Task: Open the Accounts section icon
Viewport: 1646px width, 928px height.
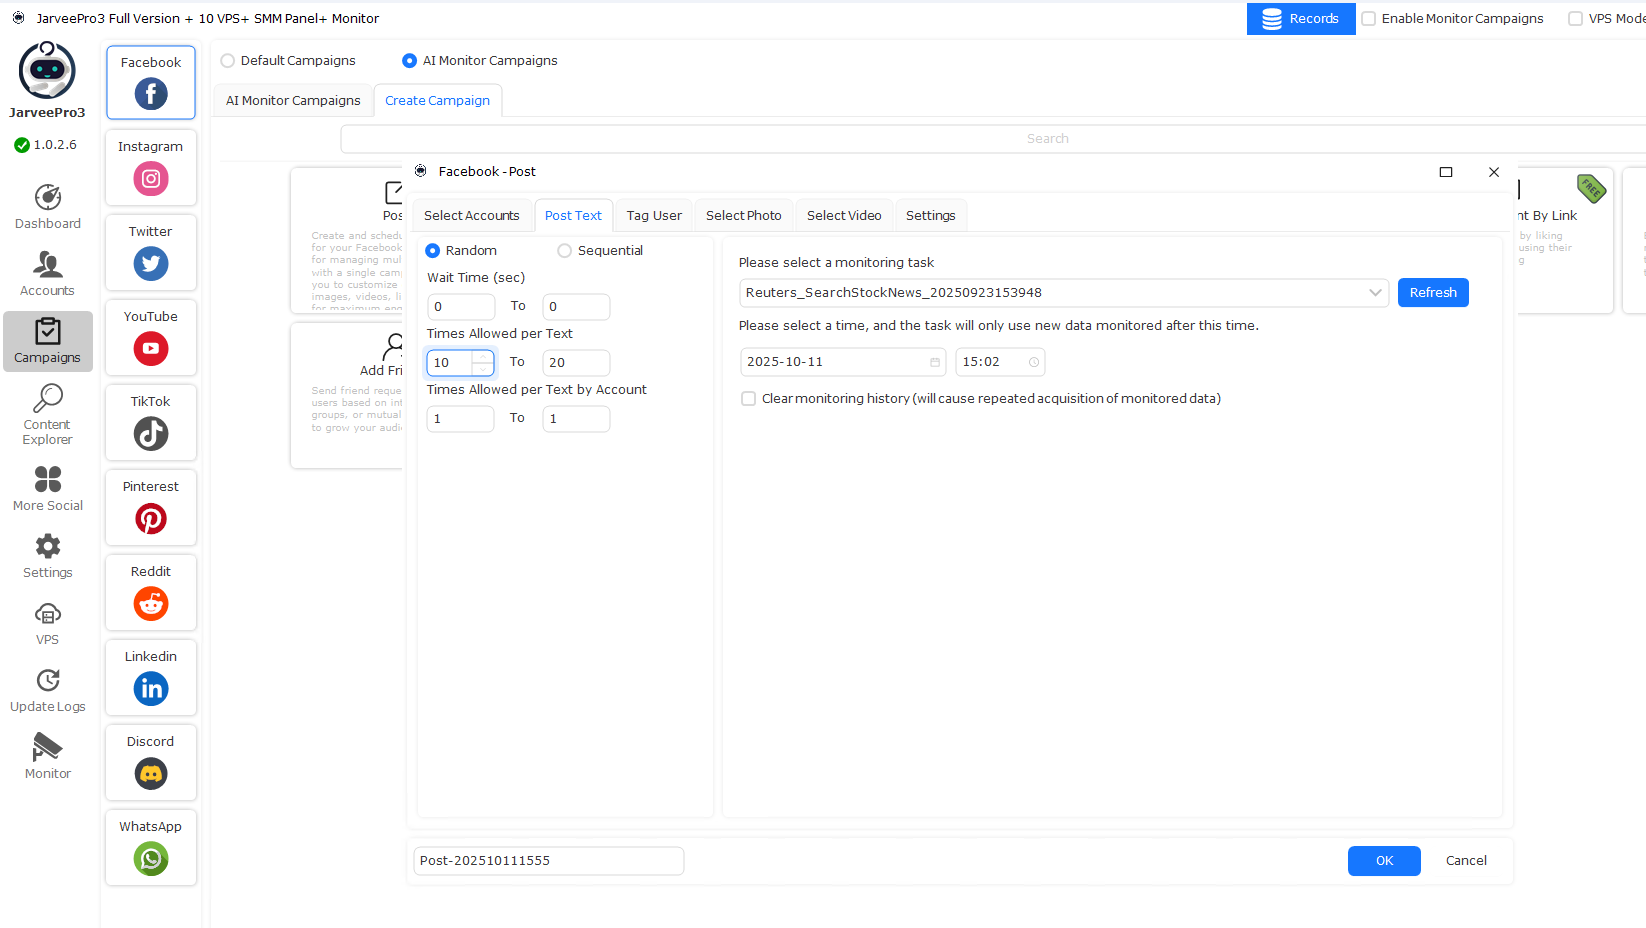Action: 47,265
